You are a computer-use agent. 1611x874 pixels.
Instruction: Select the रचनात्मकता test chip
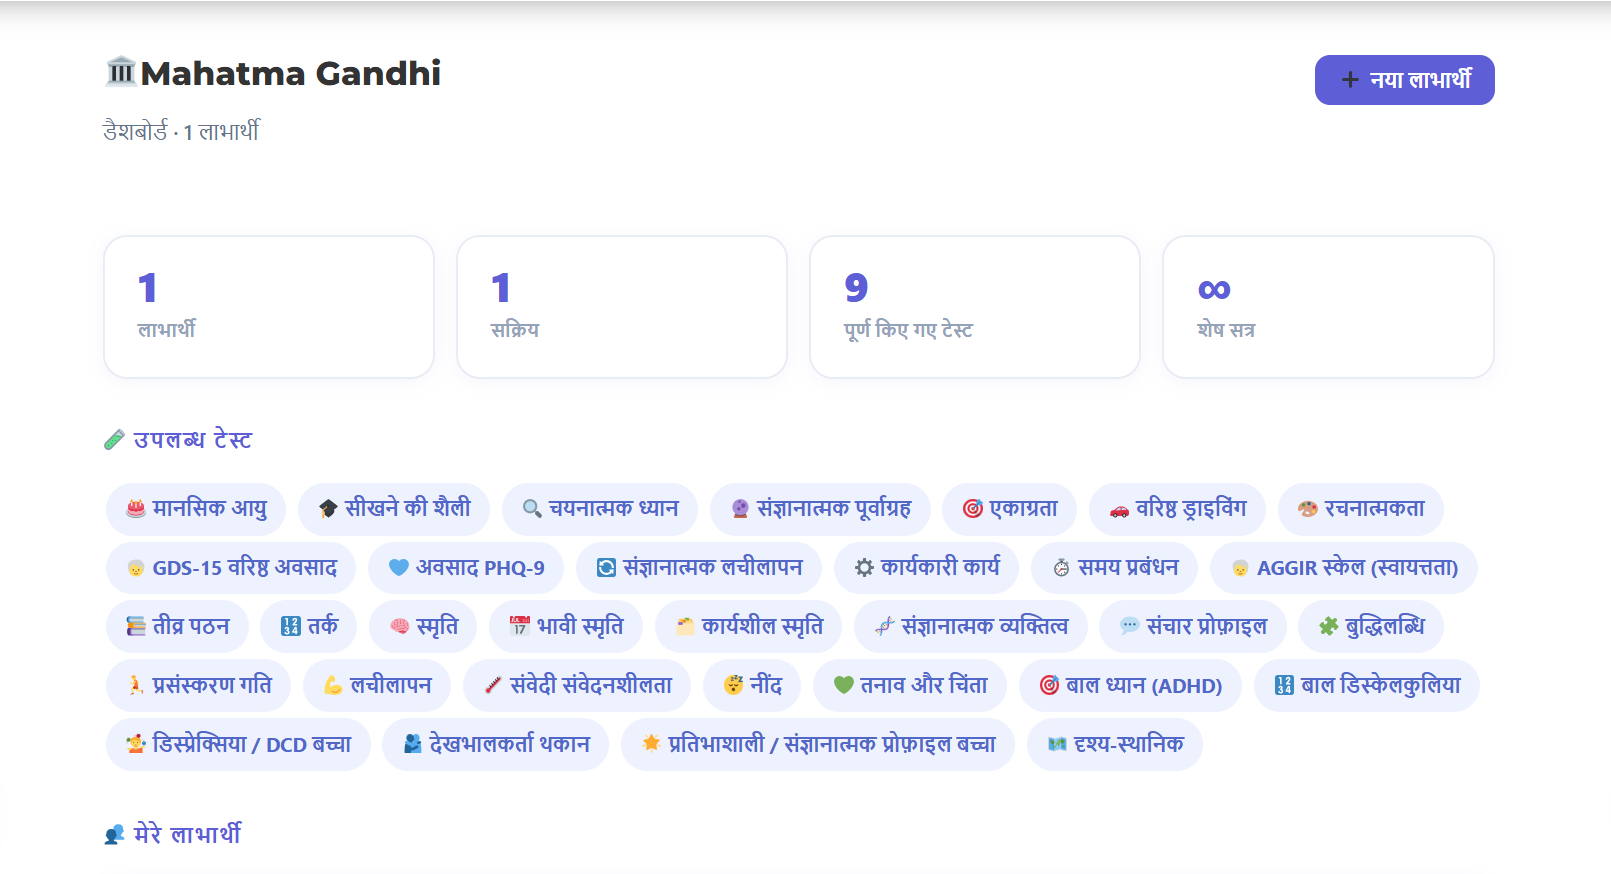(x=1360, y=508)
